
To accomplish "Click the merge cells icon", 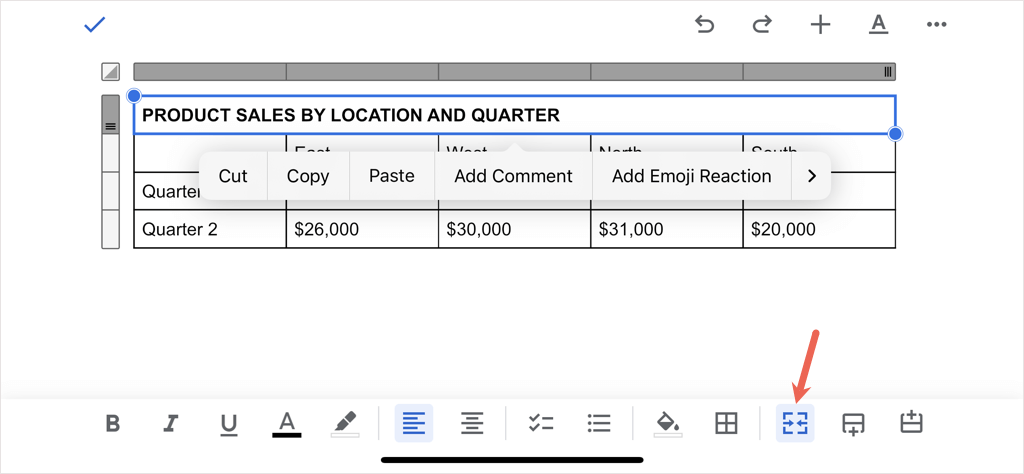I will click(797, 424).
